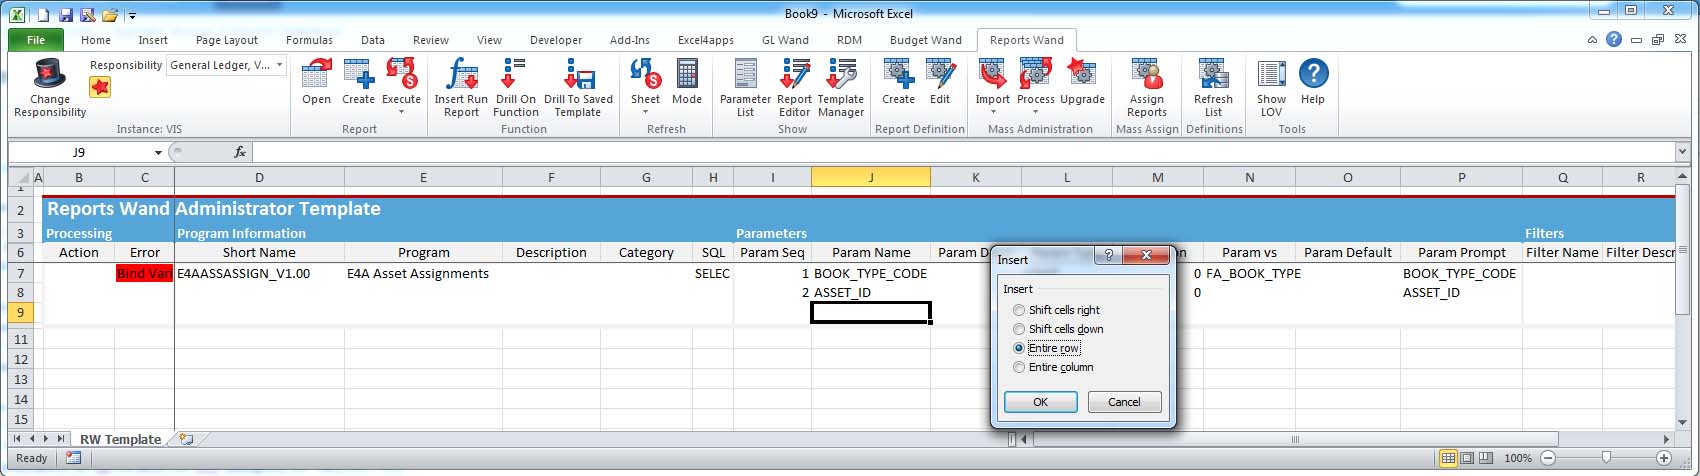Switch to the GL Wand tab
This screenshot has height=476, width=1700.
785,40
